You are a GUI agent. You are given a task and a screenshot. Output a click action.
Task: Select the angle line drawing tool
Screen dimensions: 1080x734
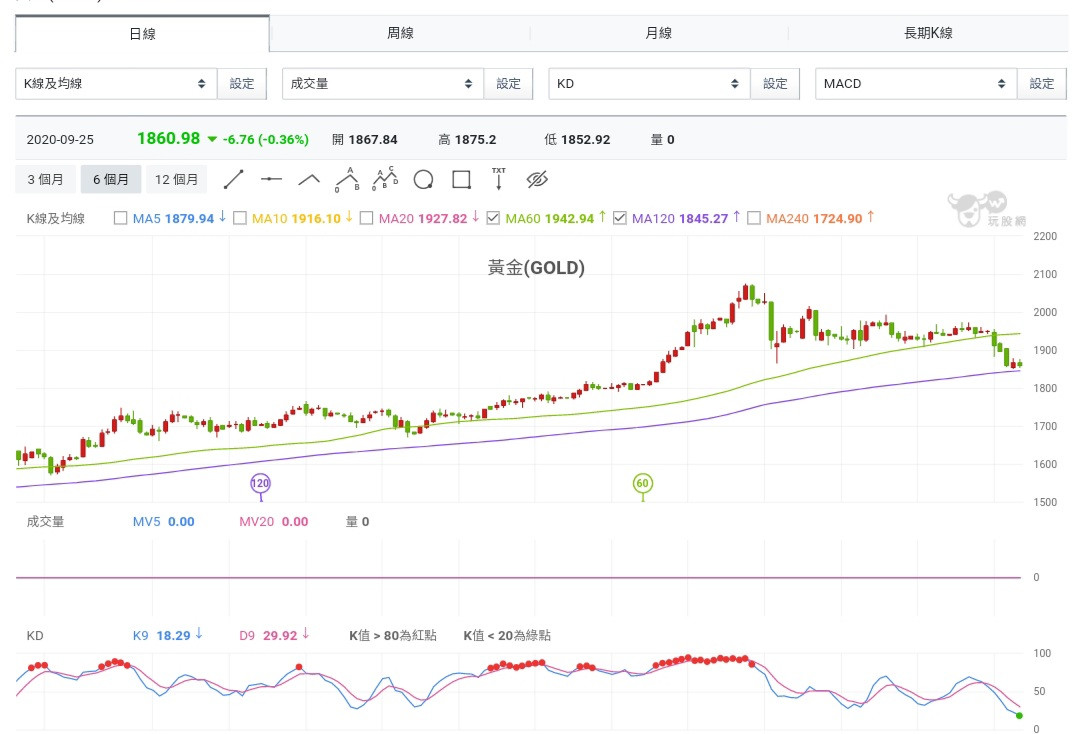click(309, 180)
